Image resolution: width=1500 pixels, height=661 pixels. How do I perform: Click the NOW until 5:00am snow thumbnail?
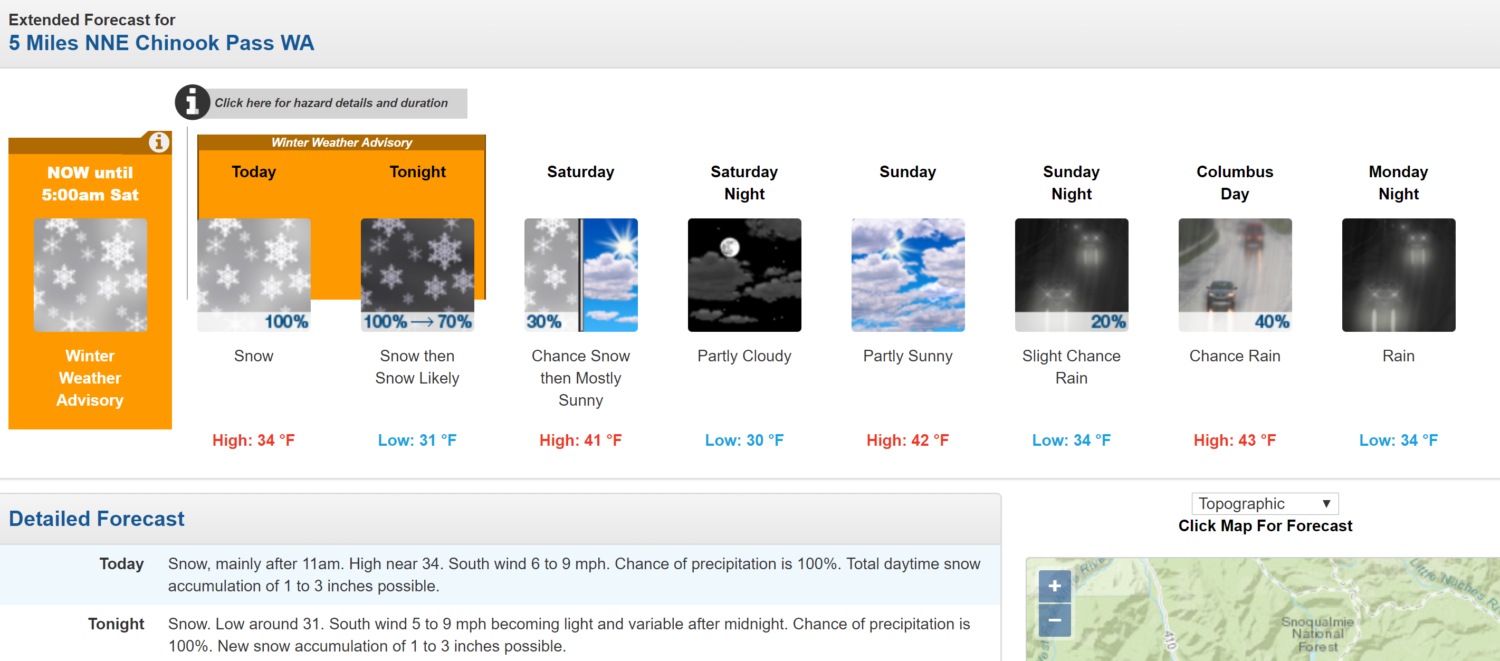point(90,275)
